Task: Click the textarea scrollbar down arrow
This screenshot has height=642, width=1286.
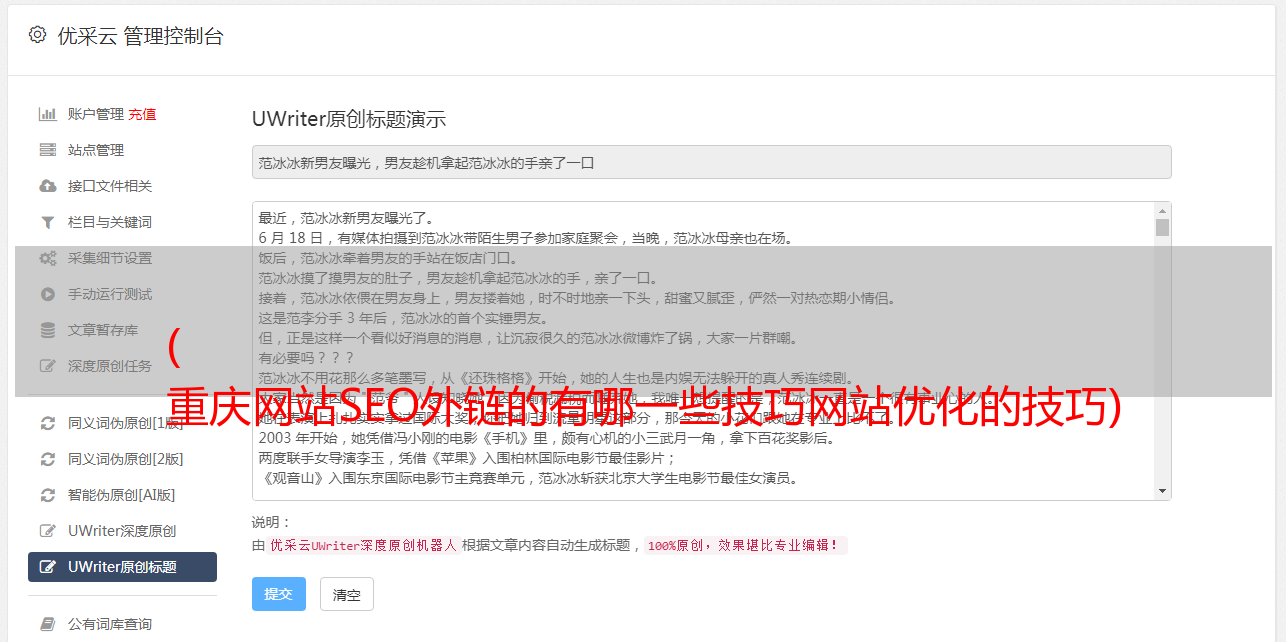Action: (1162, 491)
